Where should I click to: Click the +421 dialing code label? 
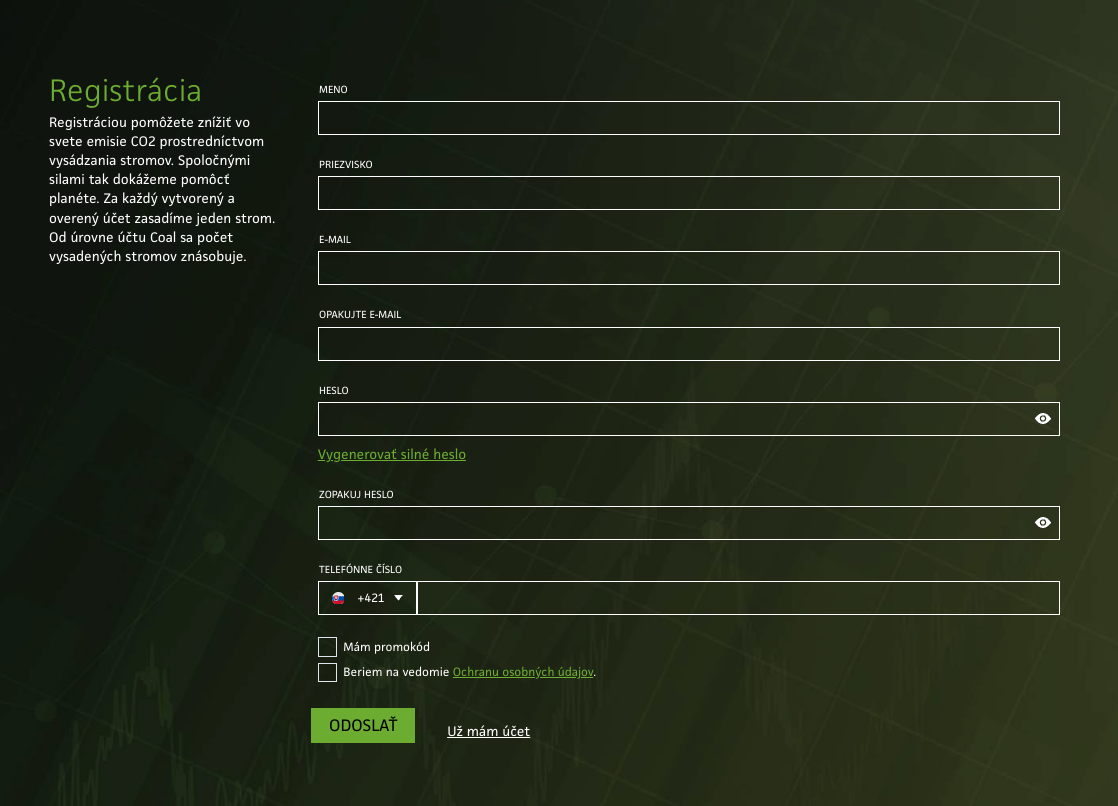tap(369, 597)
